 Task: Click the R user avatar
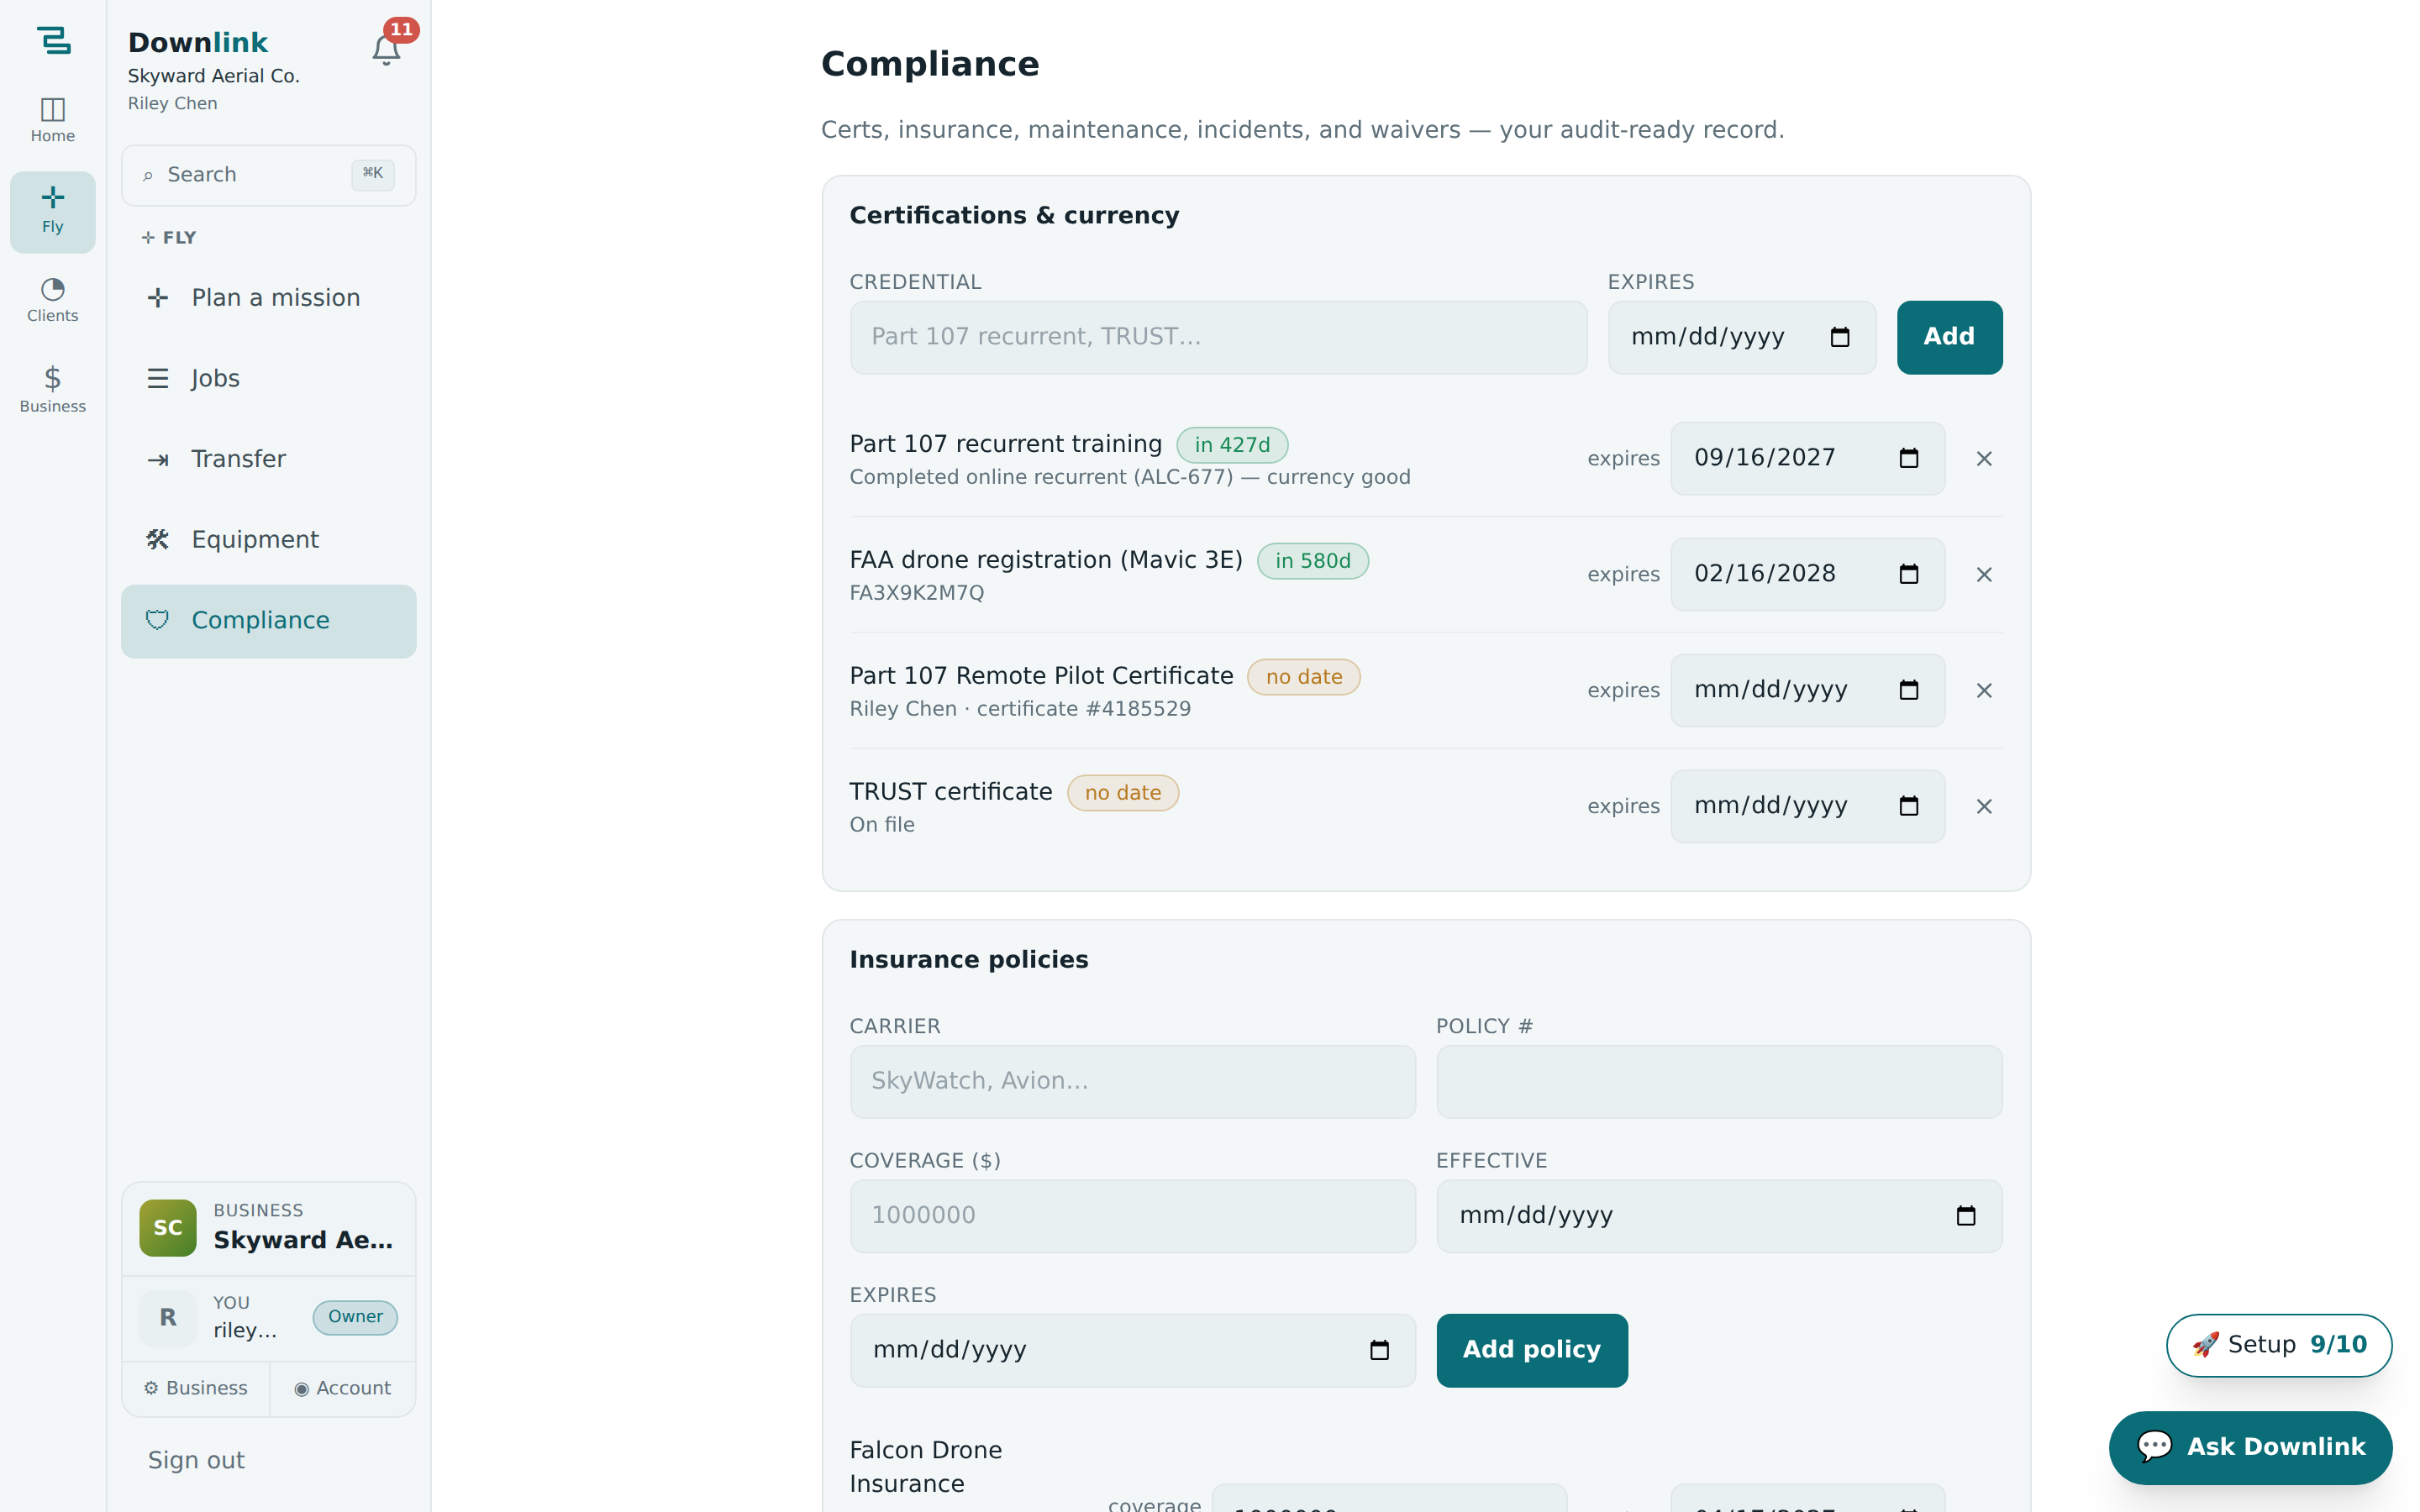[x=168, y=1317]
